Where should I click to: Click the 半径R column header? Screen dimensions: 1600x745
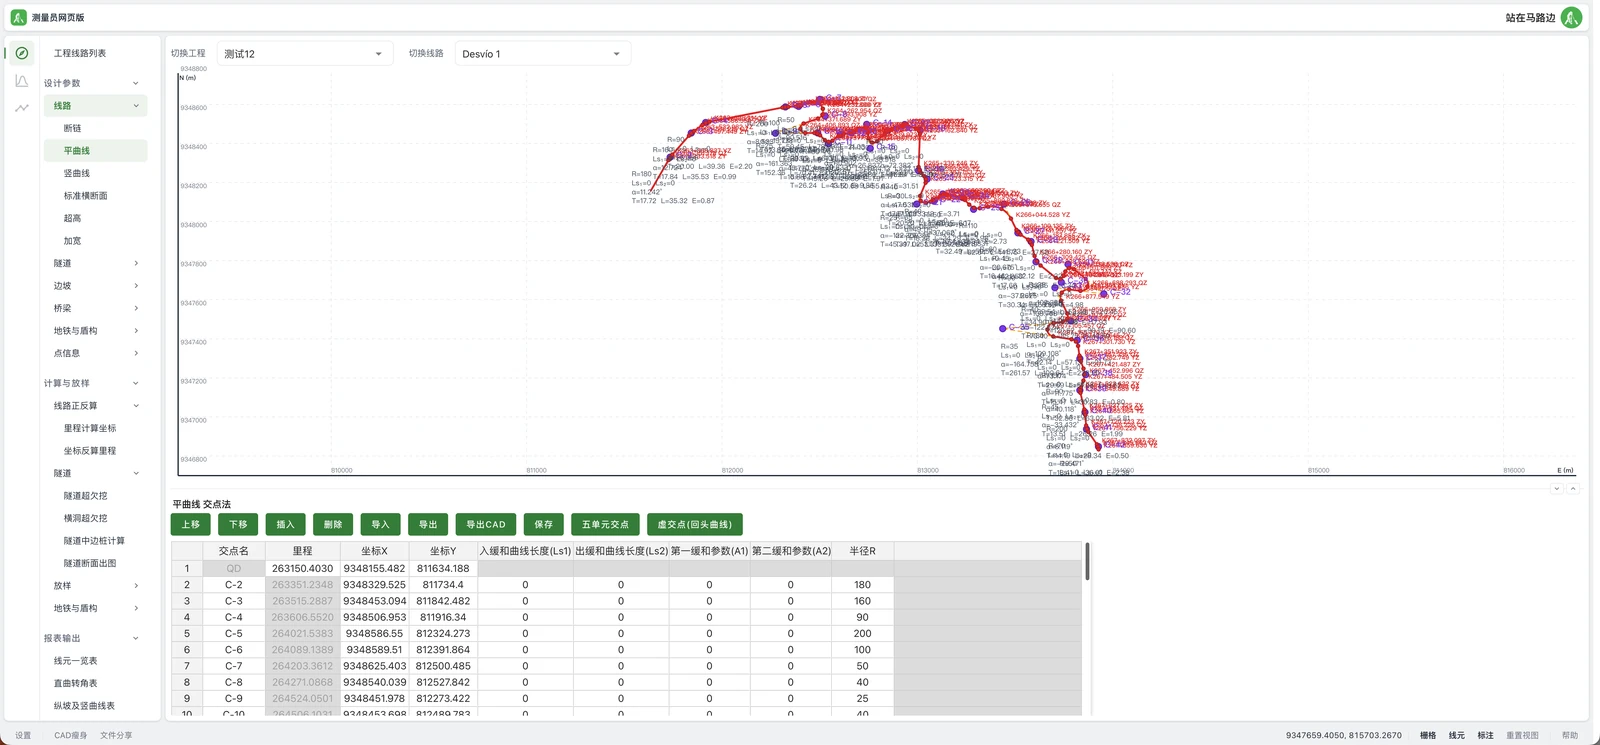point(862,551)
